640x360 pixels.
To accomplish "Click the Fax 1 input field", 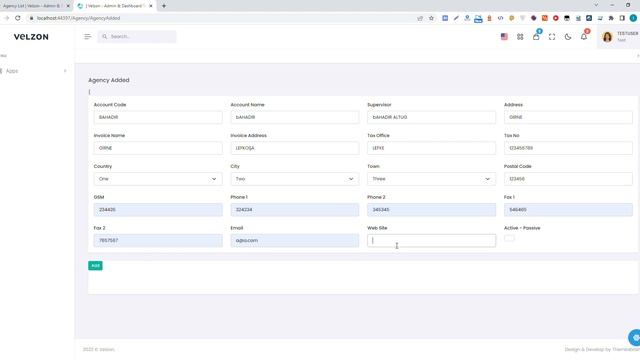I will pyautogui.click(x=568, y=210).
